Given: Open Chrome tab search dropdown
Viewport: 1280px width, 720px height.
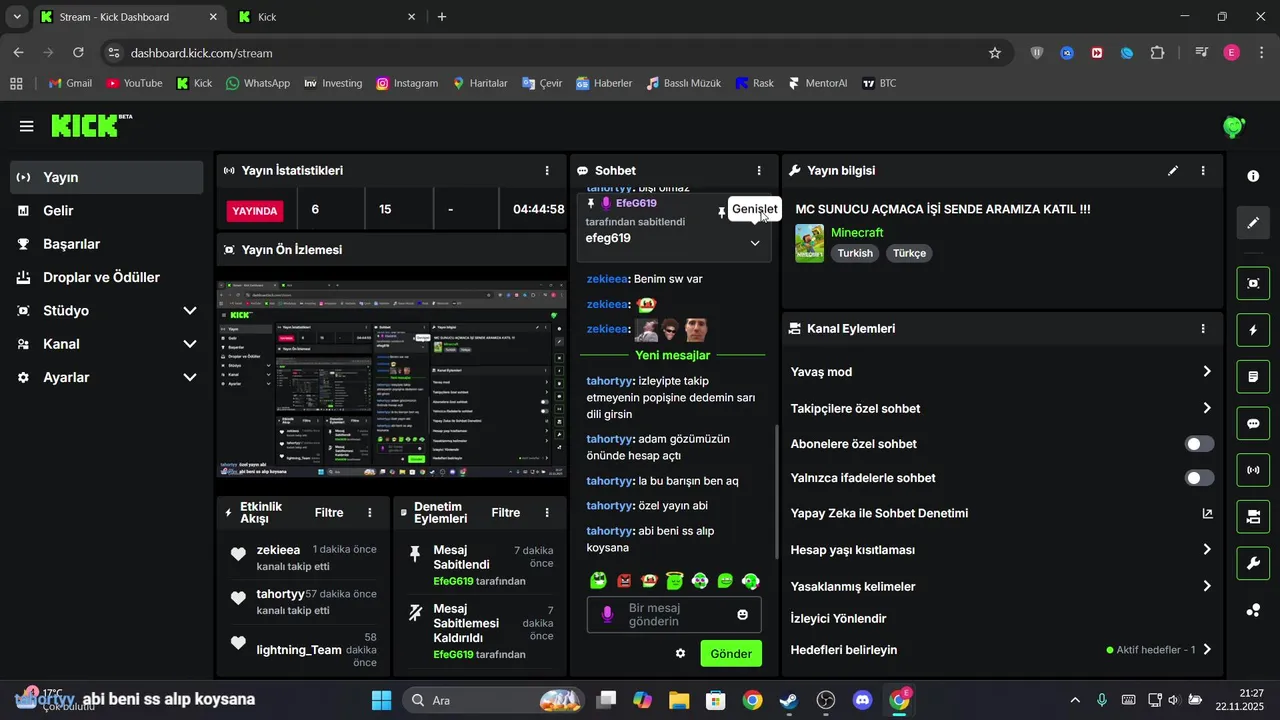Looking at the screenshot, I should [x=17, y=17].
